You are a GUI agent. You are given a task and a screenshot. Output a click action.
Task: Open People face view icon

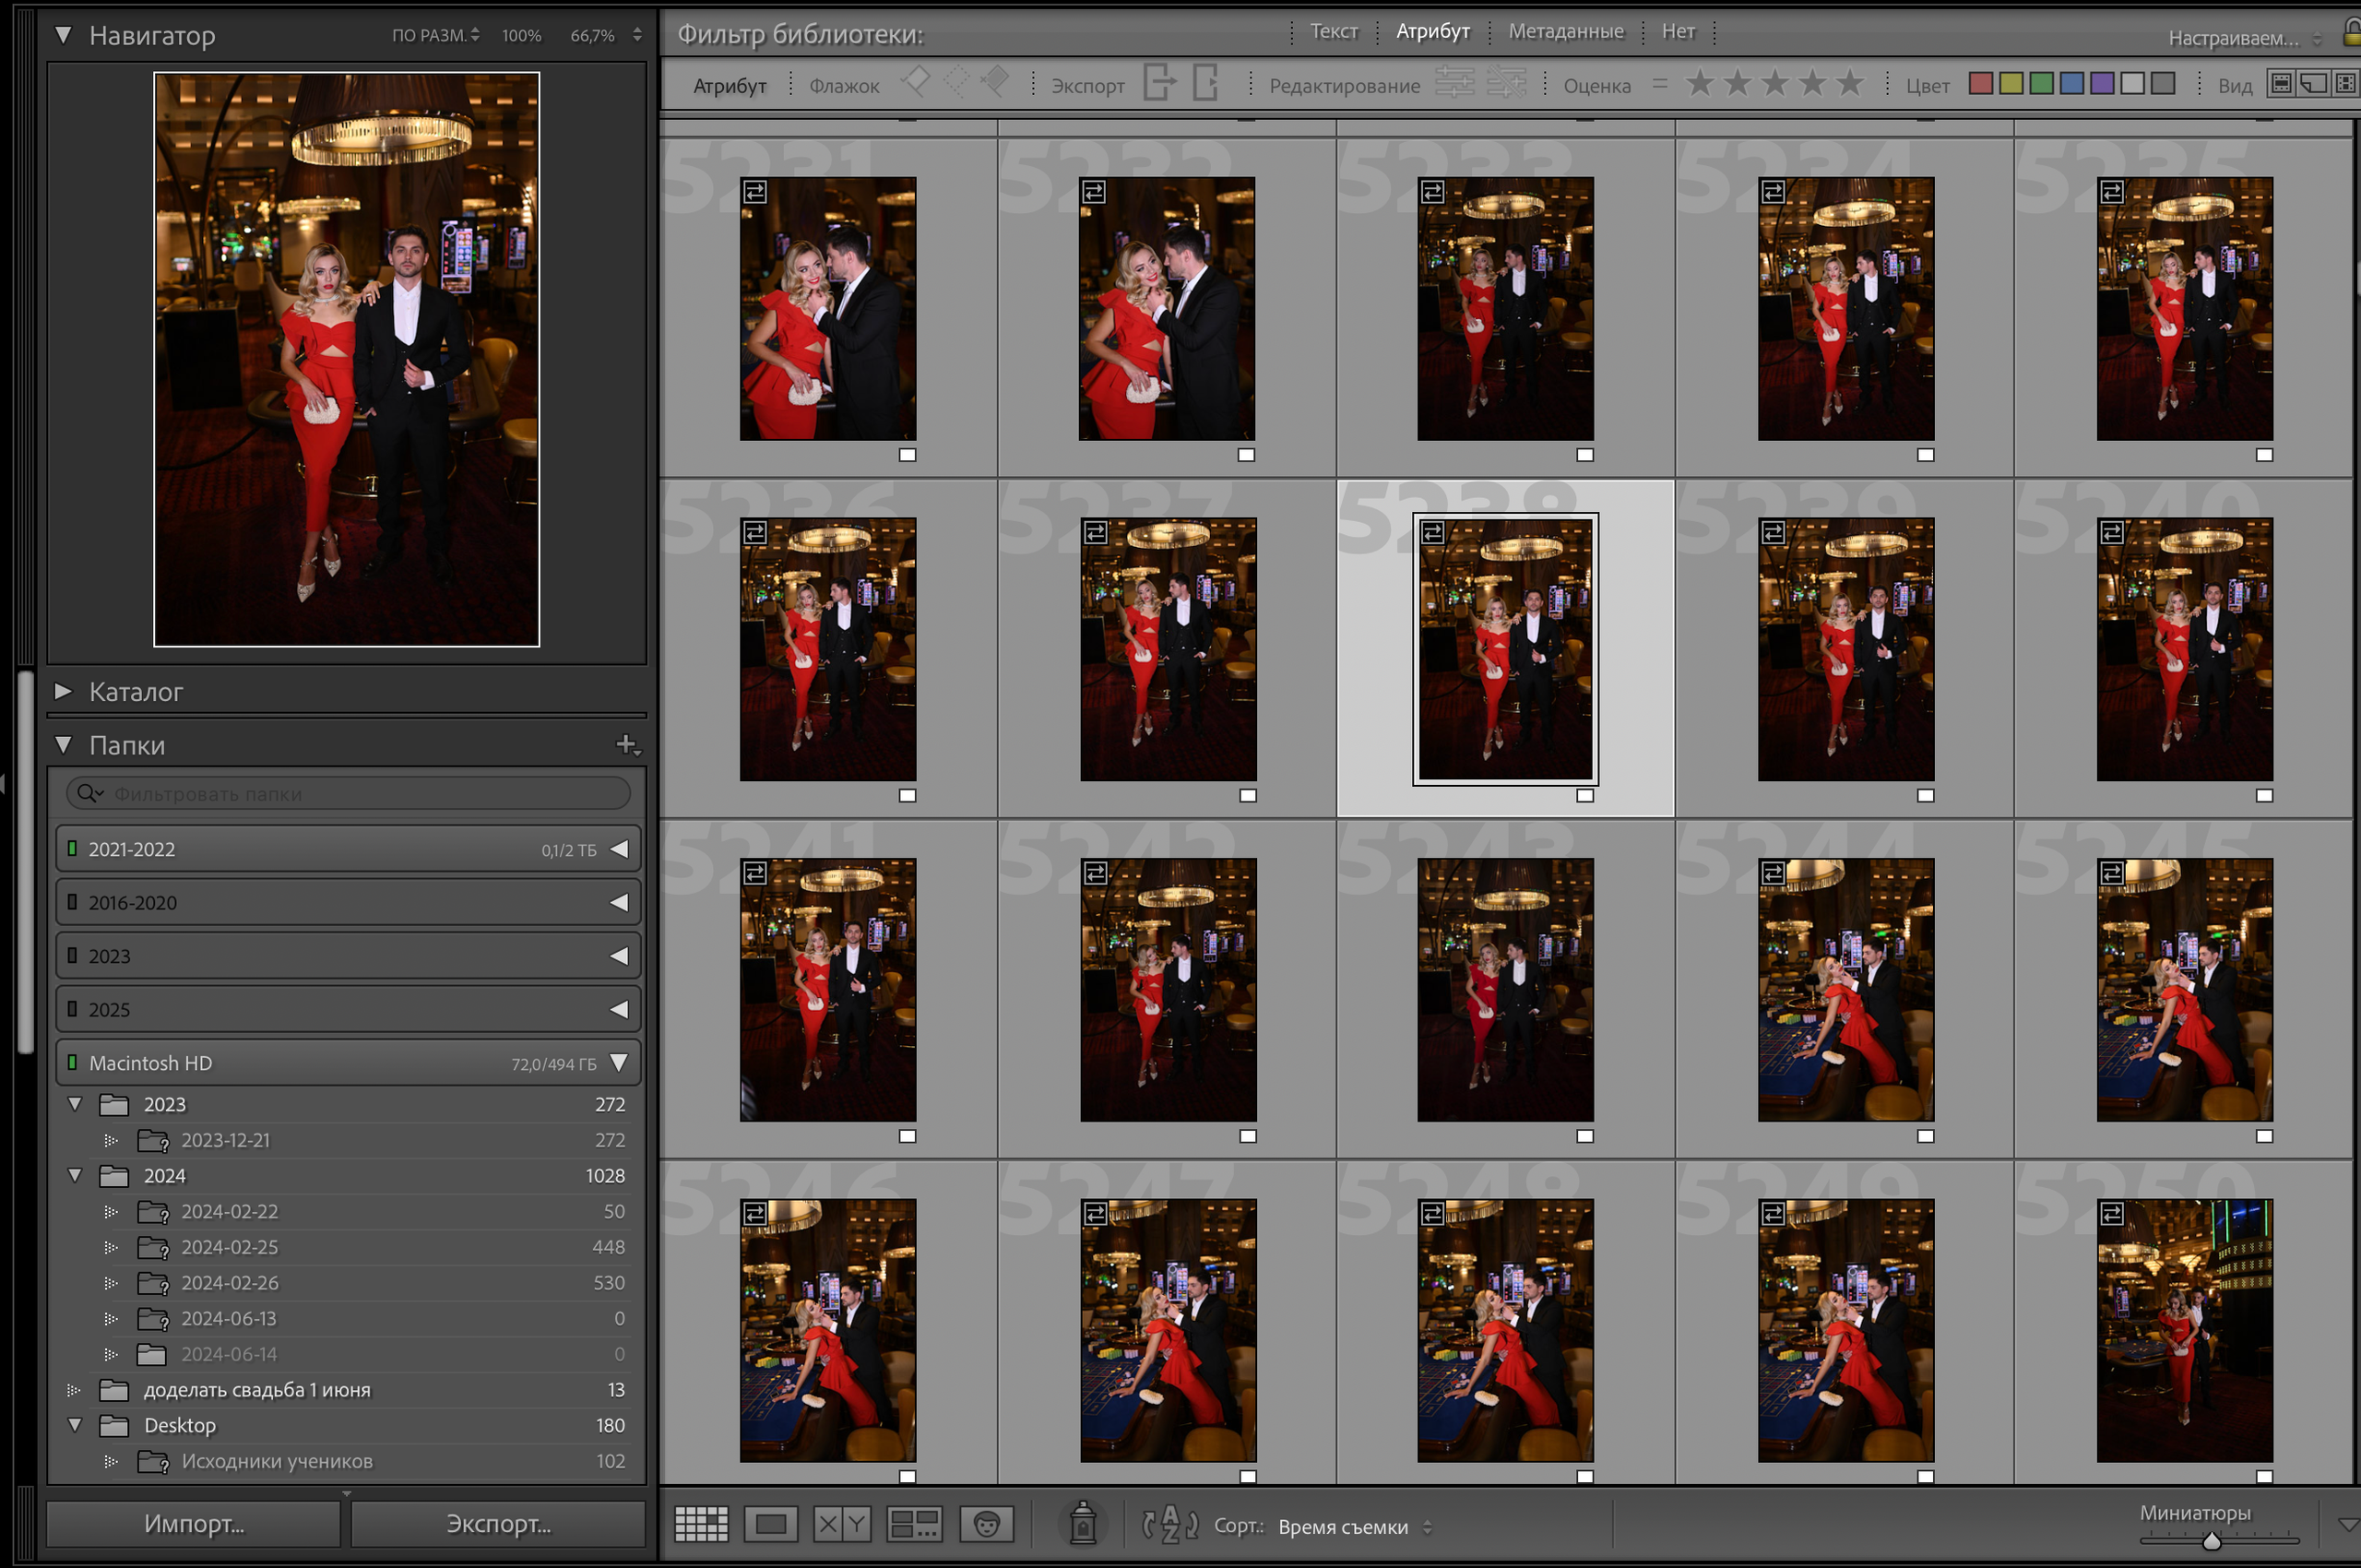tap(986, 1524)
